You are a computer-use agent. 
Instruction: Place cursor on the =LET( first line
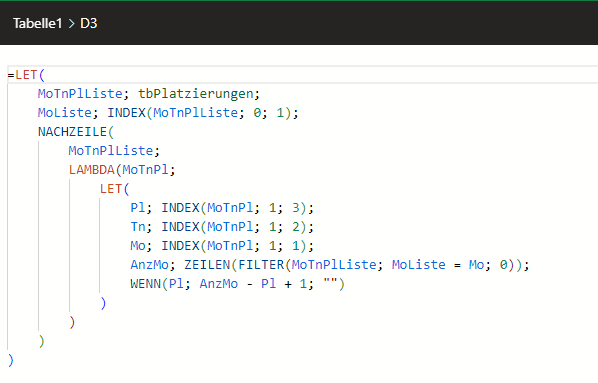[26, 75]
